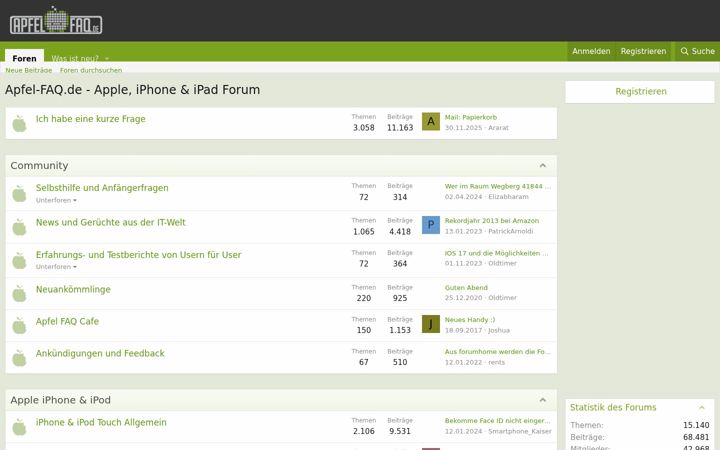
Task: Open the Neuankömmlinge forum
Action: coord(73,289)
